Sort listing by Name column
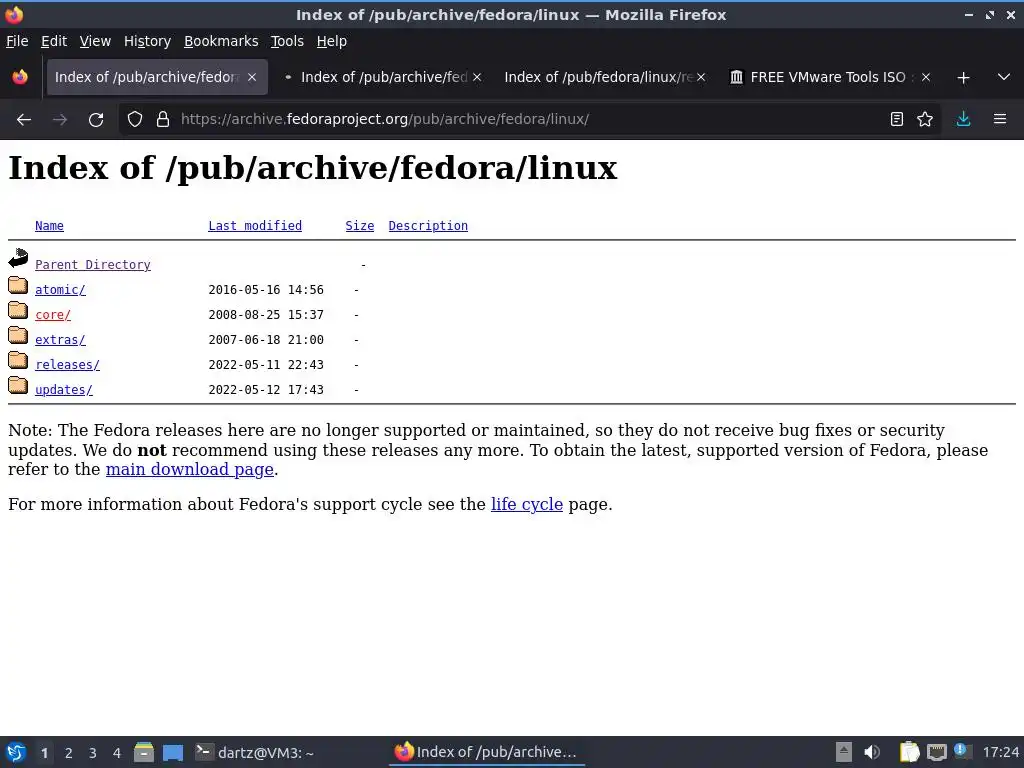 [49, 226]
